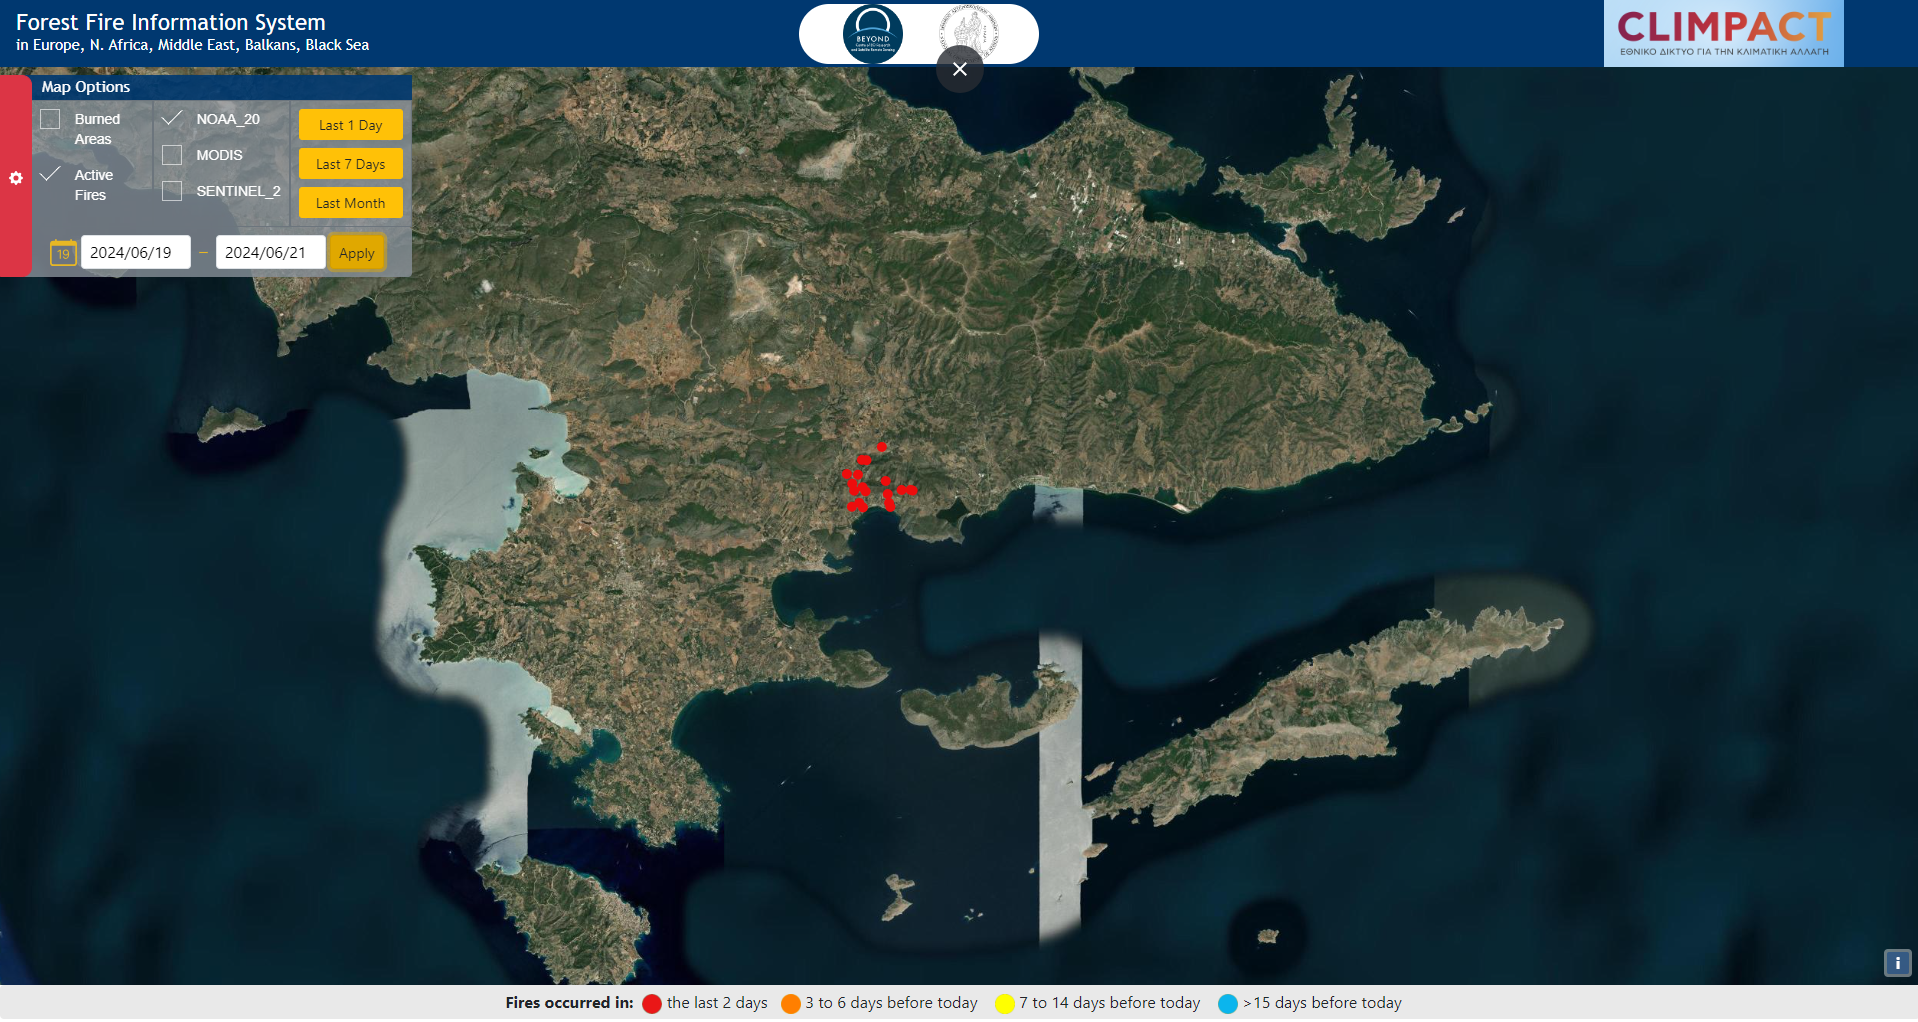
Task: Enable the MODIS checkbox
Action: (x=172, y=155)
